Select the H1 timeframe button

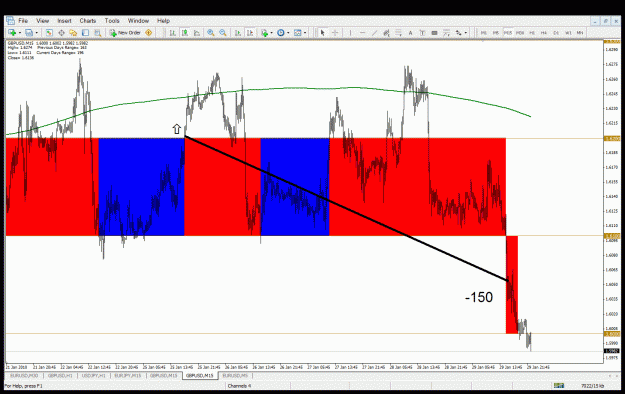pyautogui.click(x=532, y=33)
